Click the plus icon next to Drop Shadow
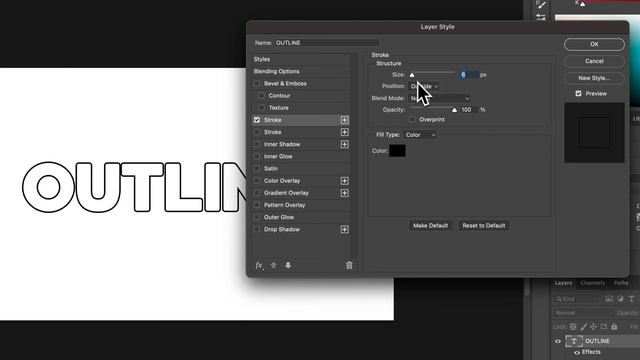The height and width of the screenshot is (360, 640). click(344, 229)
